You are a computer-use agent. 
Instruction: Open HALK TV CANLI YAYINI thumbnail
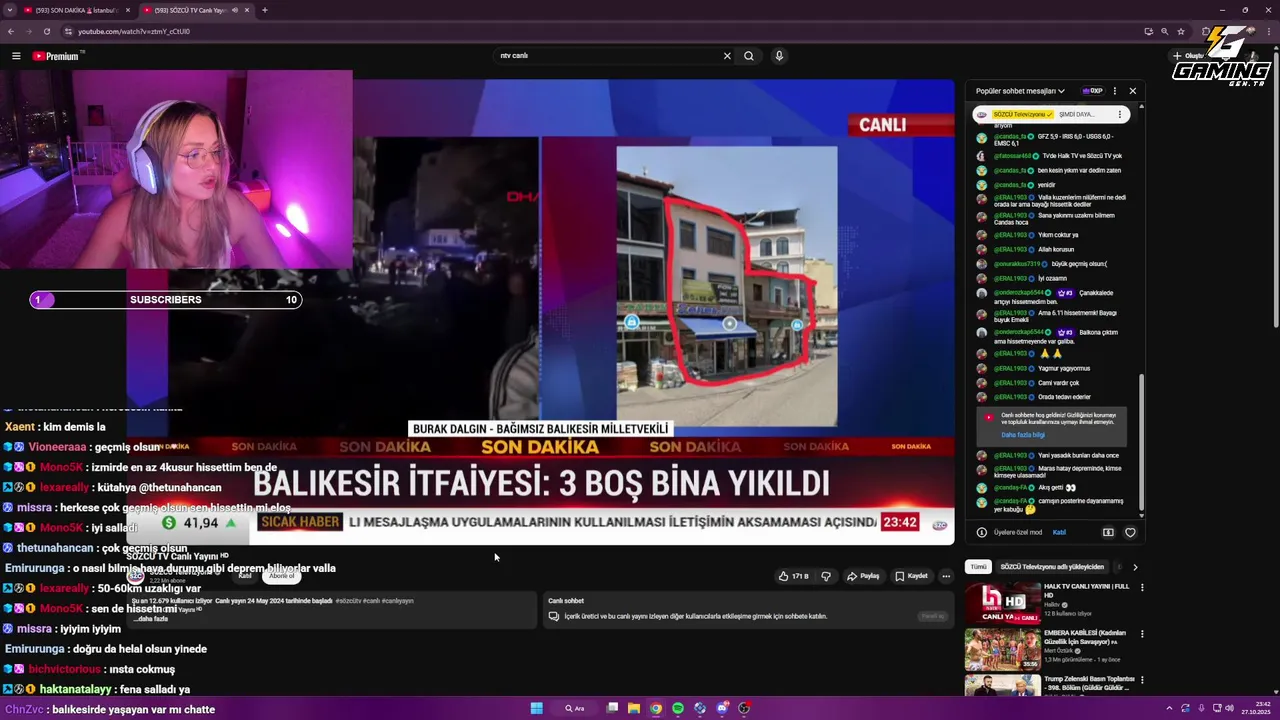tap(1002, 602)
